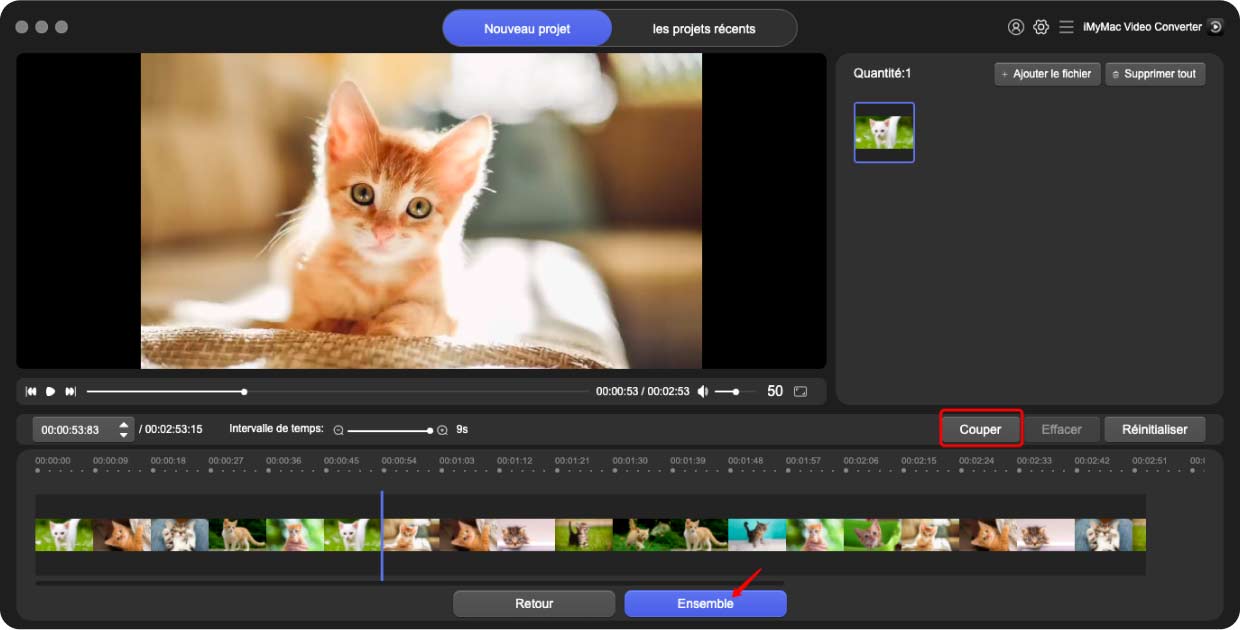
Task: Click the / 00:02:53:15 total duration text
Action: click(171, 430)
